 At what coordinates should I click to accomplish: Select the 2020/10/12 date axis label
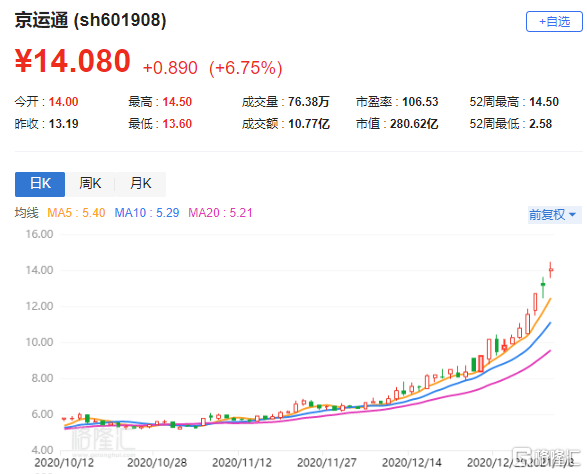pos(64,463)
